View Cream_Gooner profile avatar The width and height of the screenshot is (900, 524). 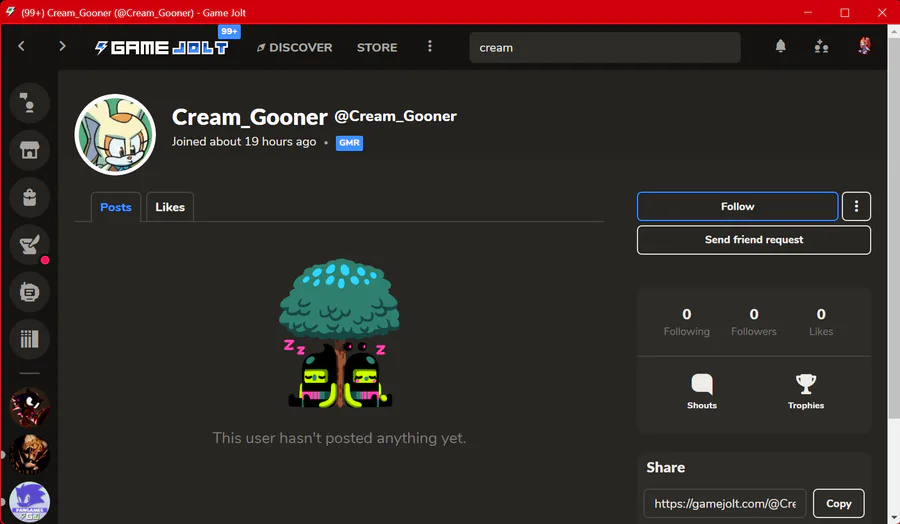coord(115,135)
